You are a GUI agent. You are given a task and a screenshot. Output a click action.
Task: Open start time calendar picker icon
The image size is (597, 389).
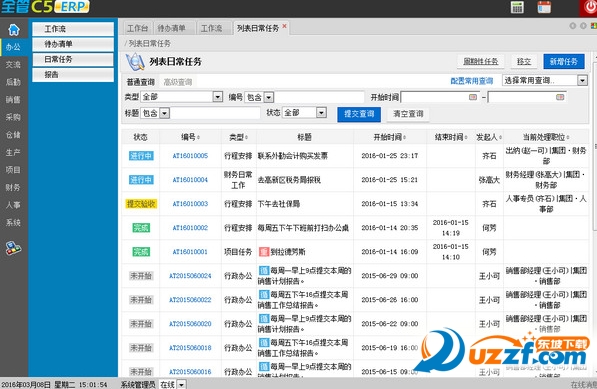[x=472, y=97]
